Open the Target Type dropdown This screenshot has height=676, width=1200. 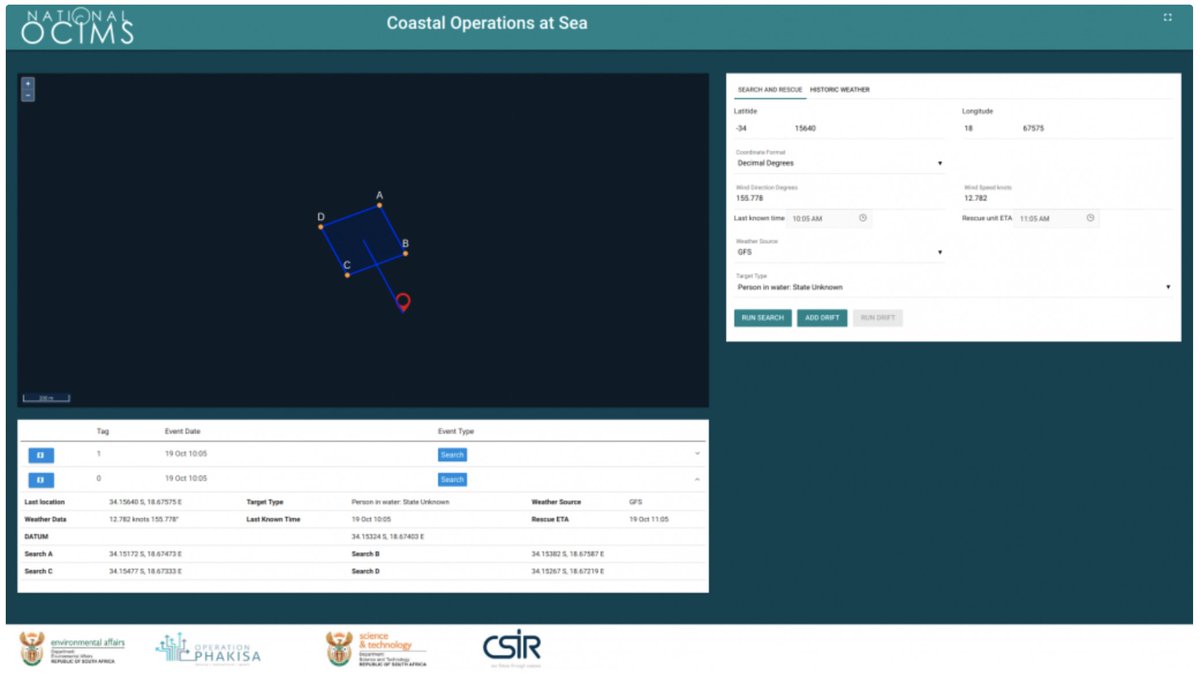click(1170, 285)
